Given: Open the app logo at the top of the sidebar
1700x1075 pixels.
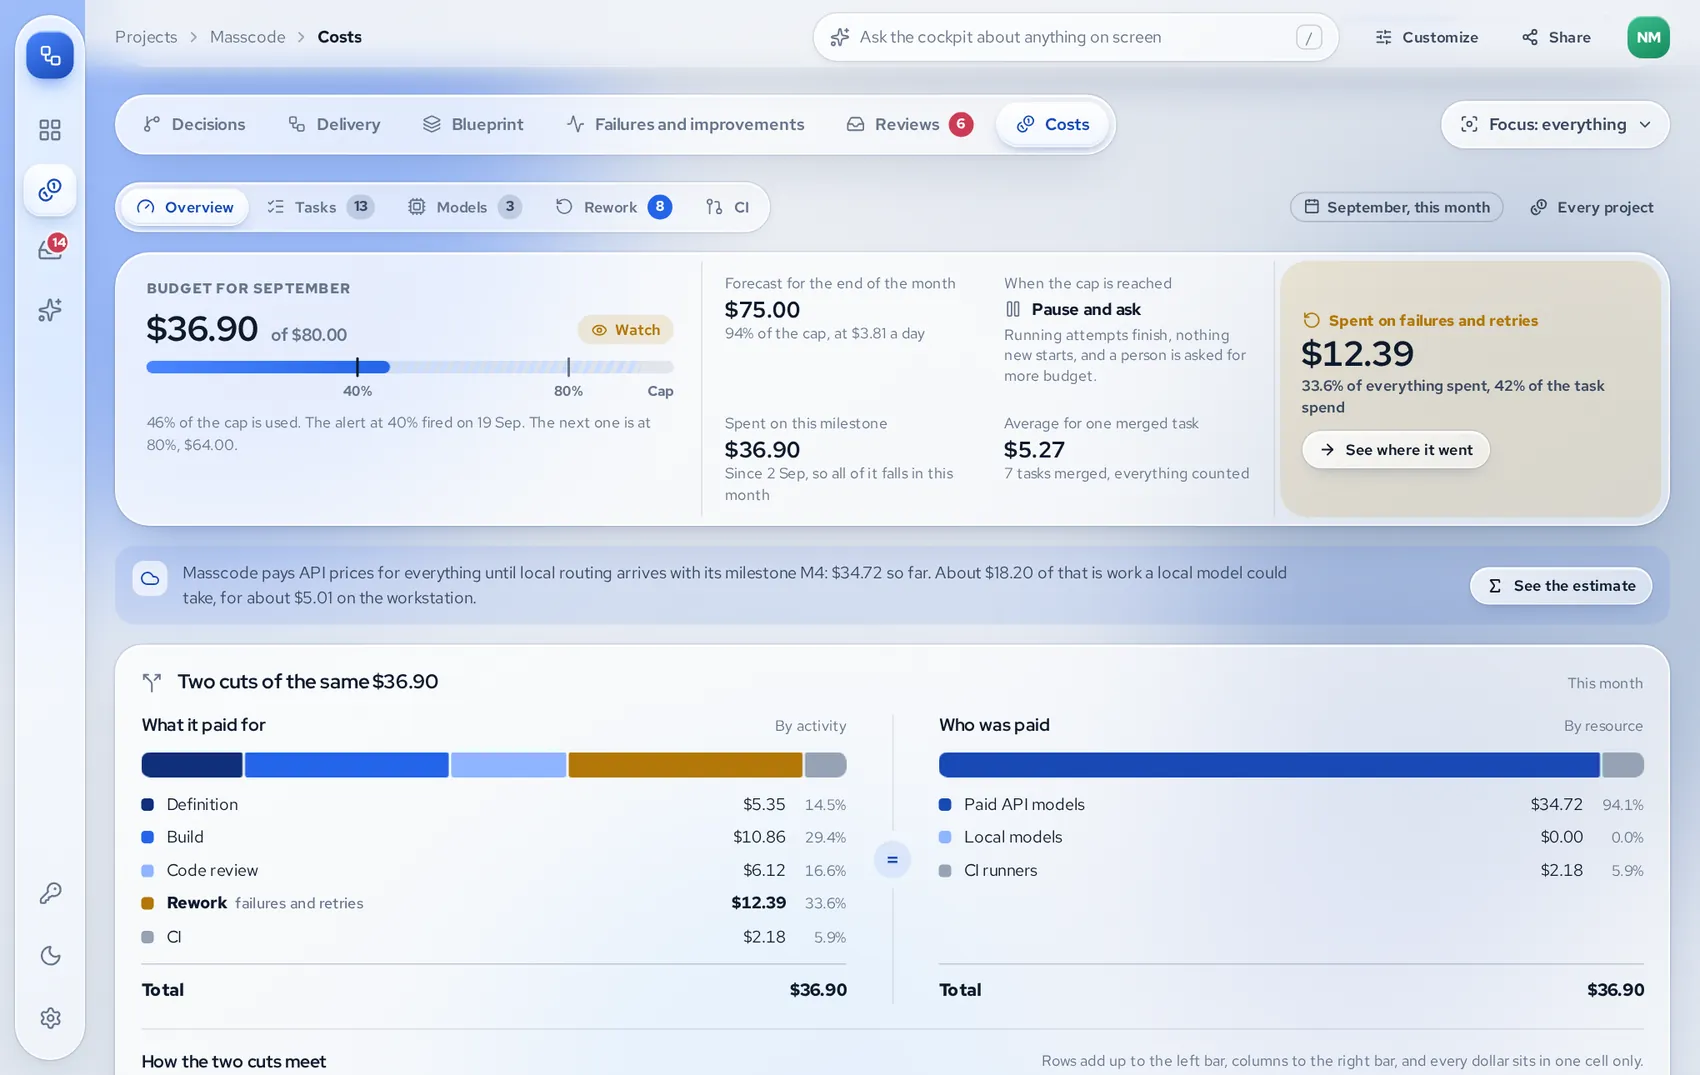Looking at the screenshot, I should (x=50, y=55).
